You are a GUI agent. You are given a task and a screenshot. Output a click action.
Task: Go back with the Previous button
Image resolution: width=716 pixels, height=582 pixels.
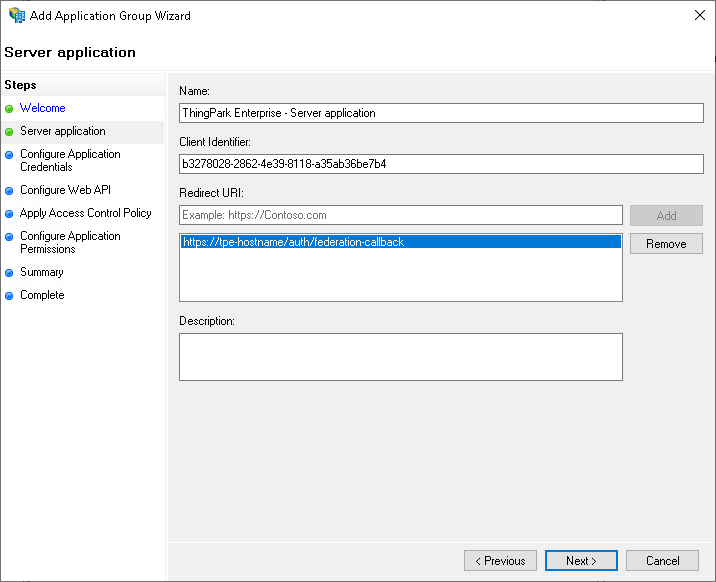(x=500, y=561)
